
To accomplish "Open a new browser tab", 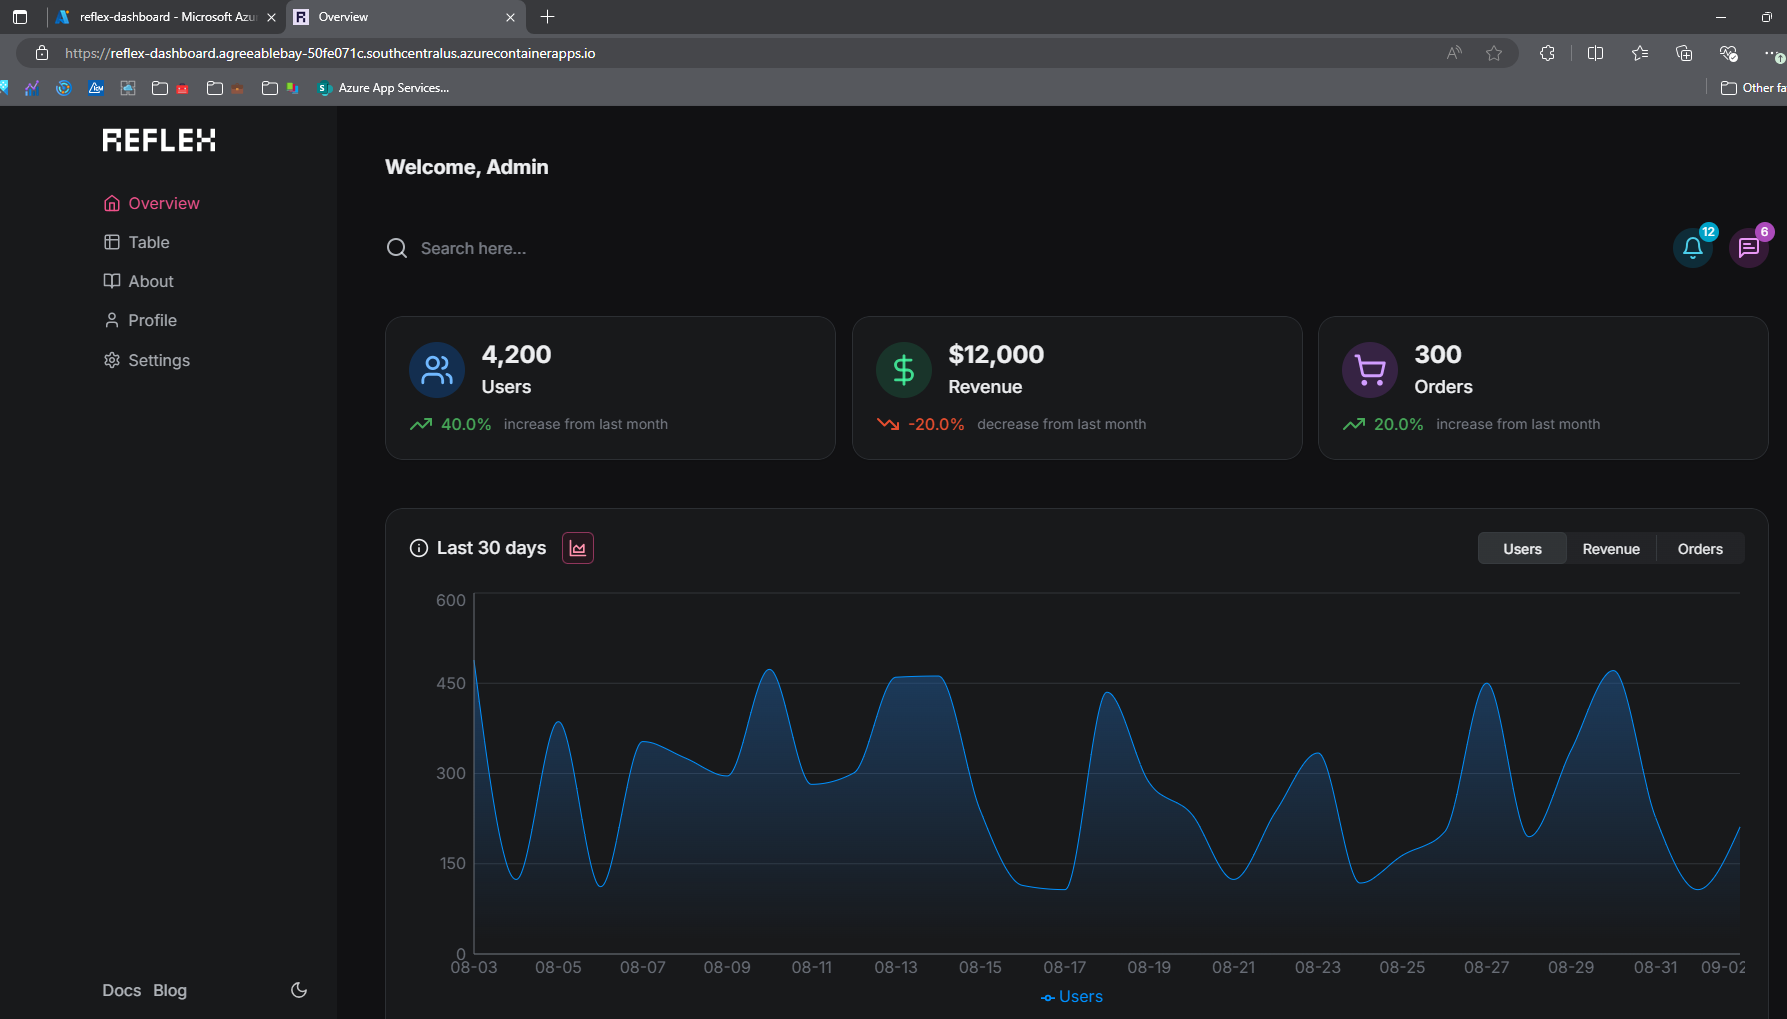I will click(x=548, y=17).
